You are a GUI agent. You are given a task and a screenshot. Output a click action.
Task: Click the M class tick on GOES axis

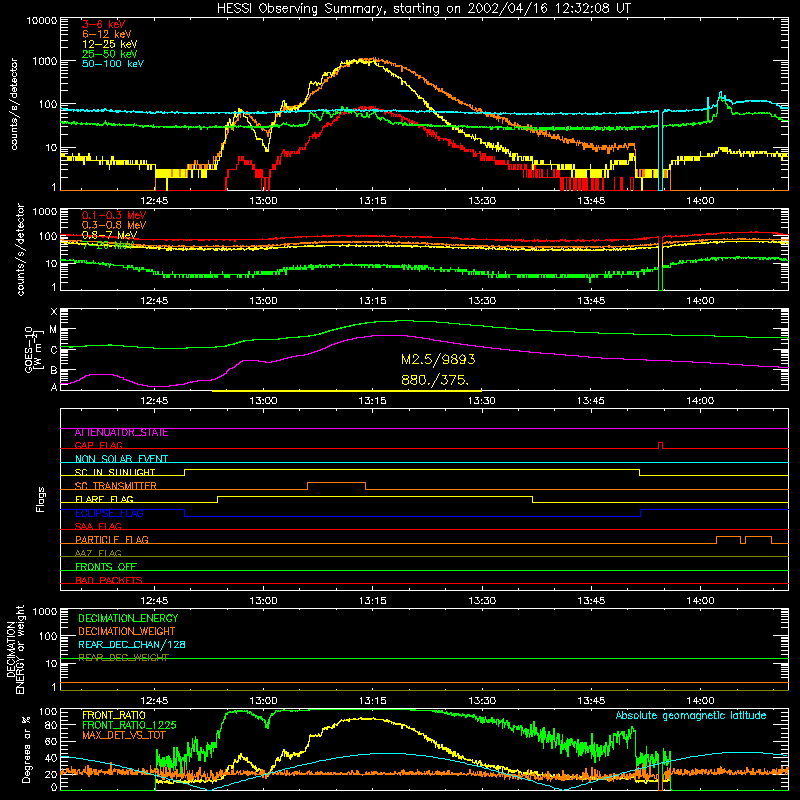[54, 330]
